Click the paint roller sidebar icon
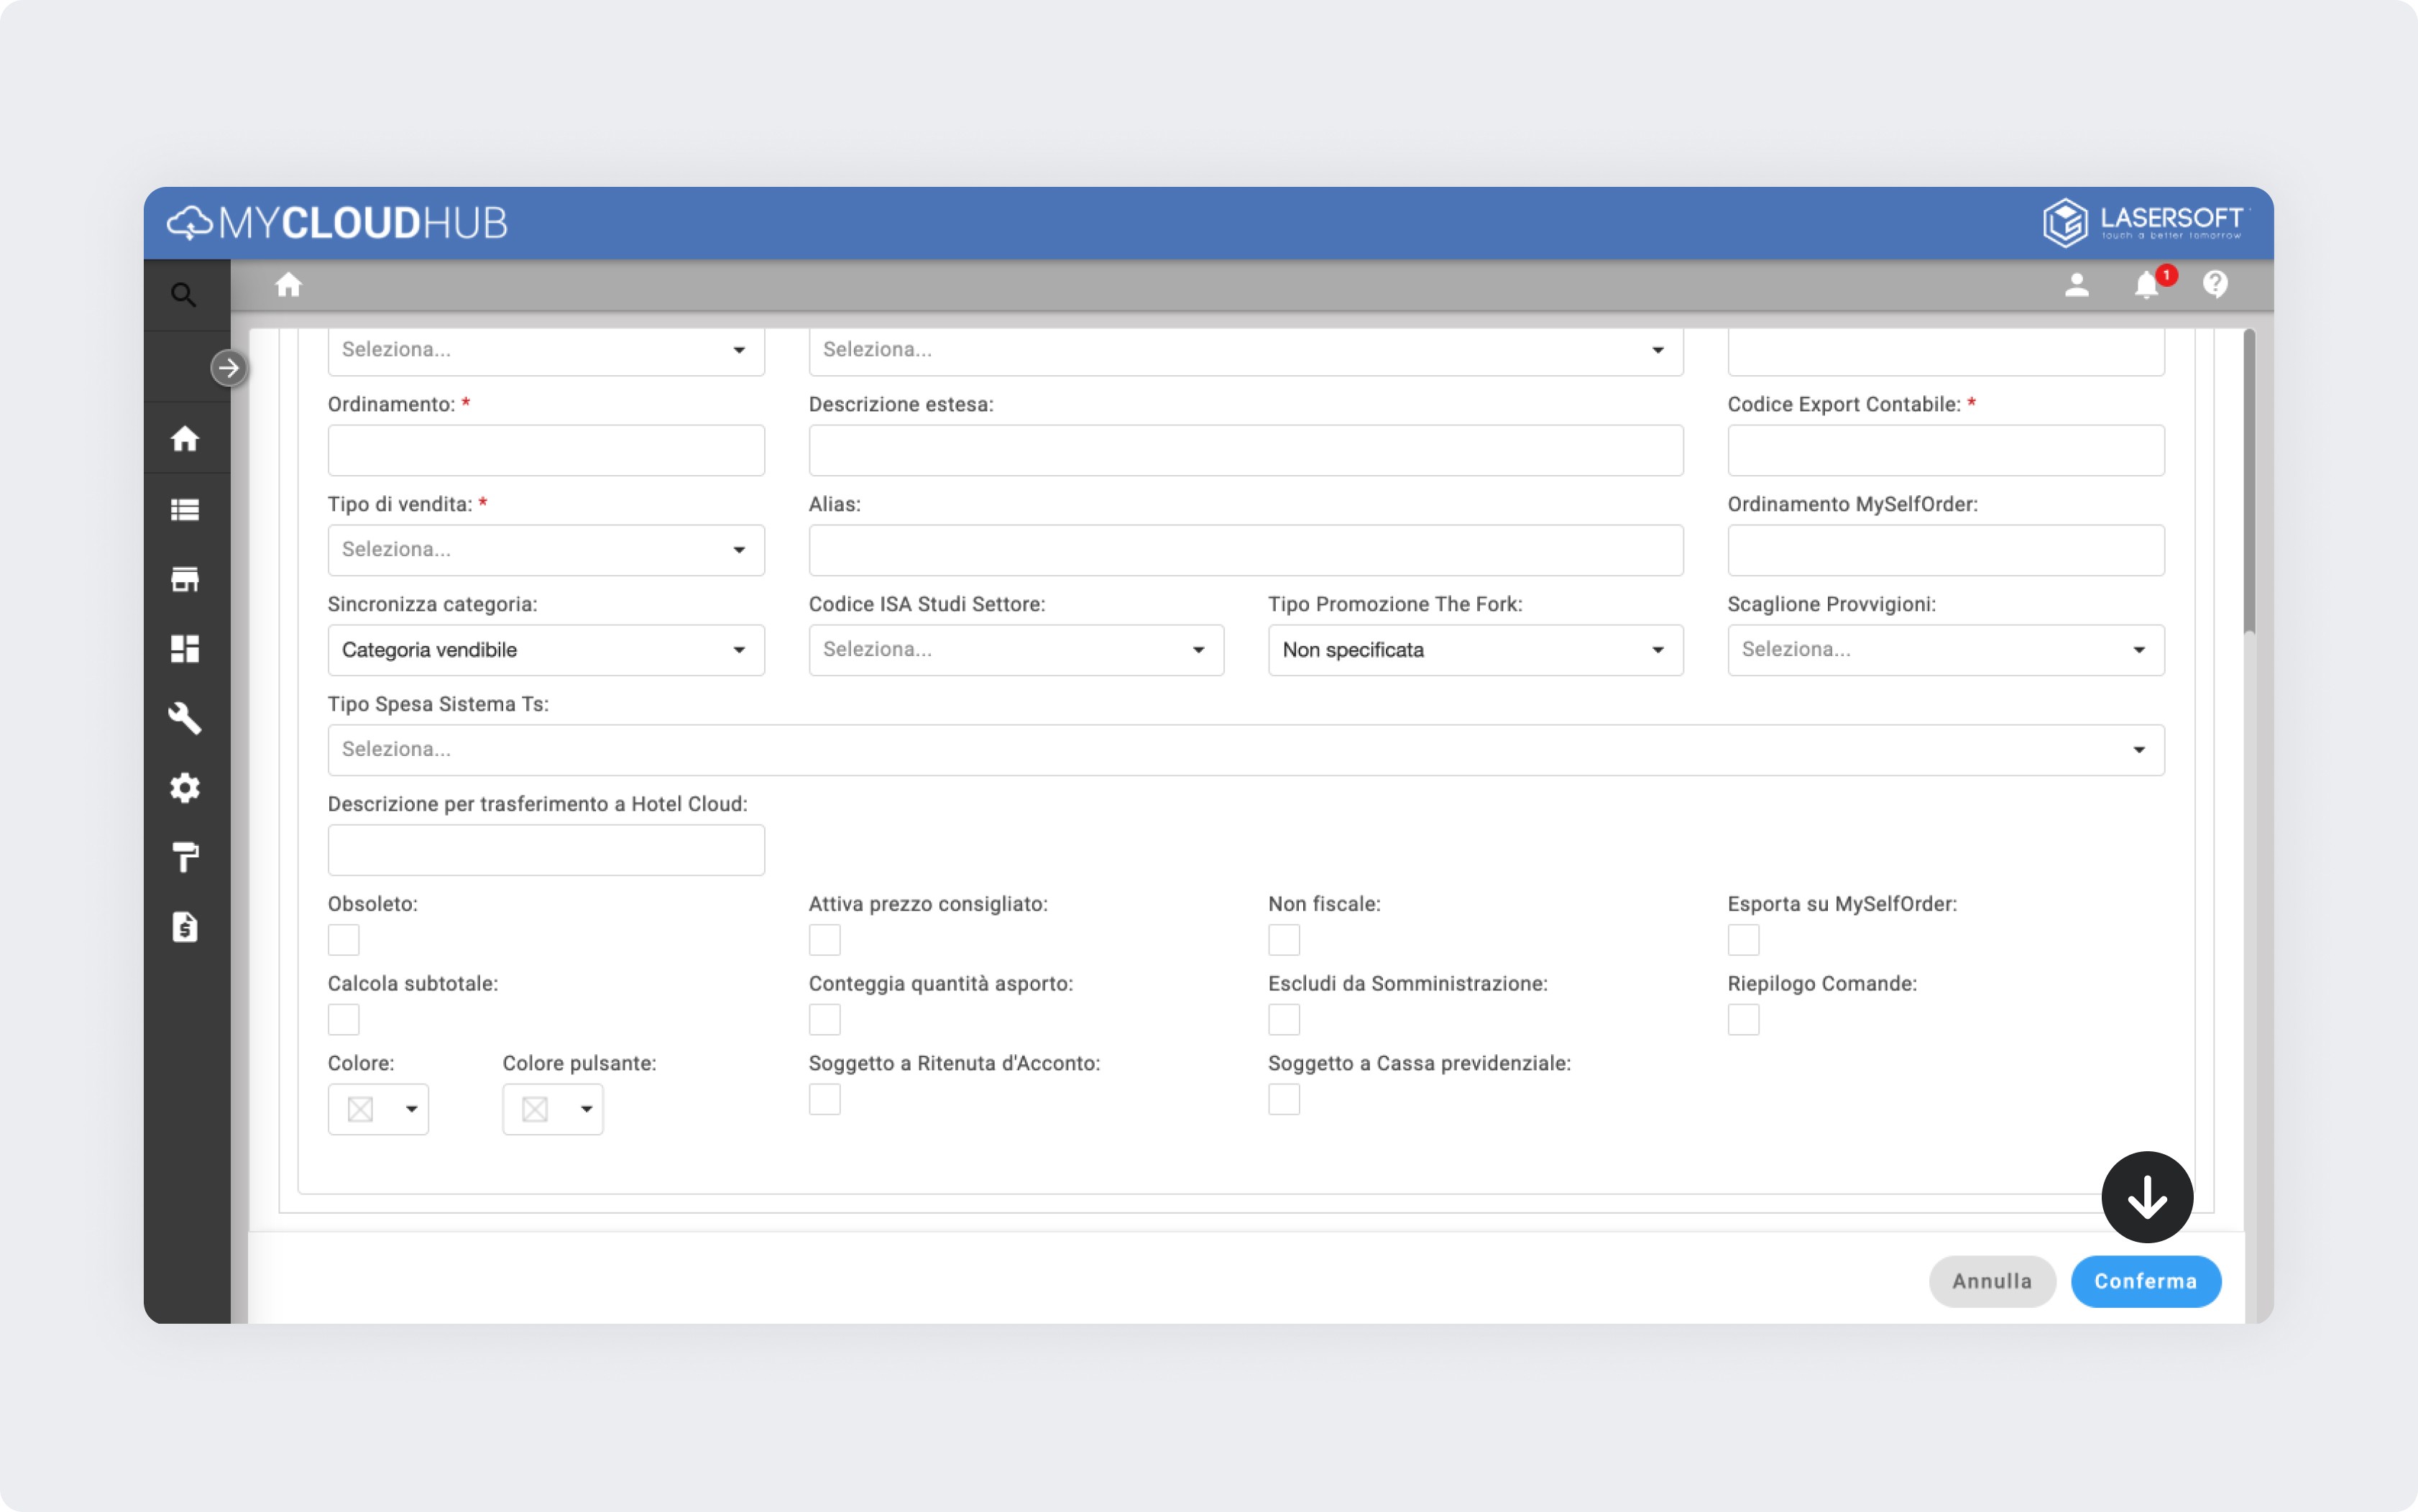This screenshot has height=1512, width=2418. 185,857
